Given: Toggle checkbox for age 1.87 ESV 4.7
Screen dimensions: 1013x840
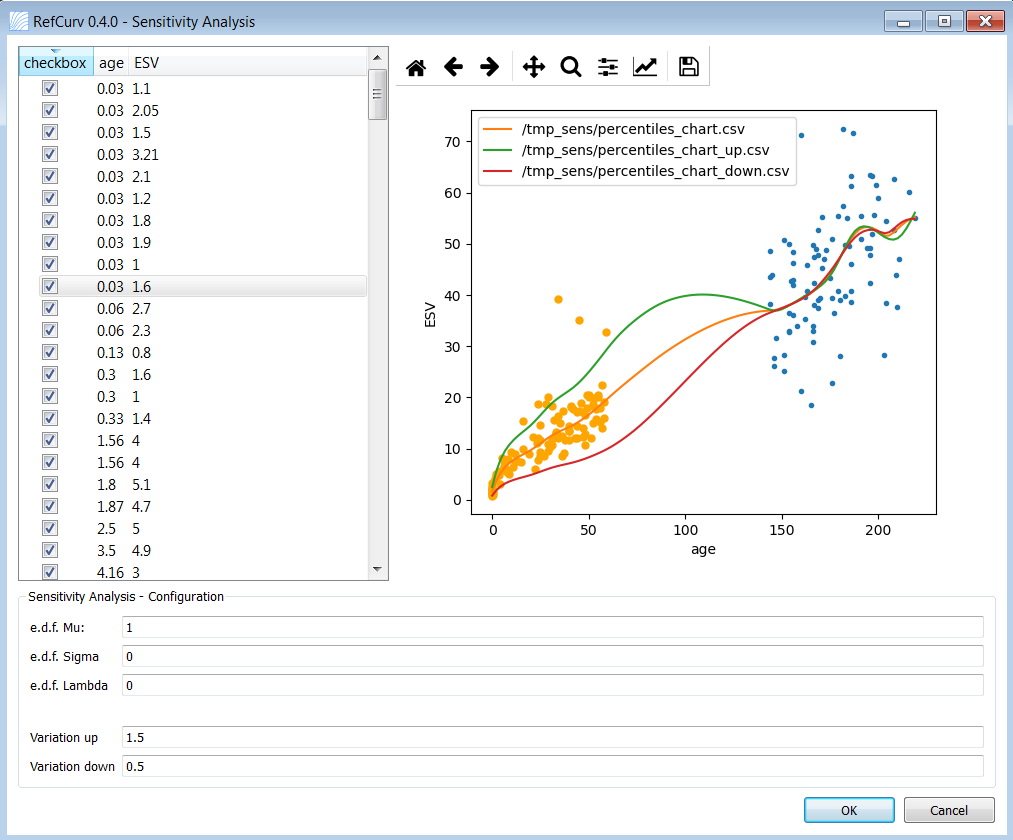Looking at the screenshot, I should [x=50, y=505].
